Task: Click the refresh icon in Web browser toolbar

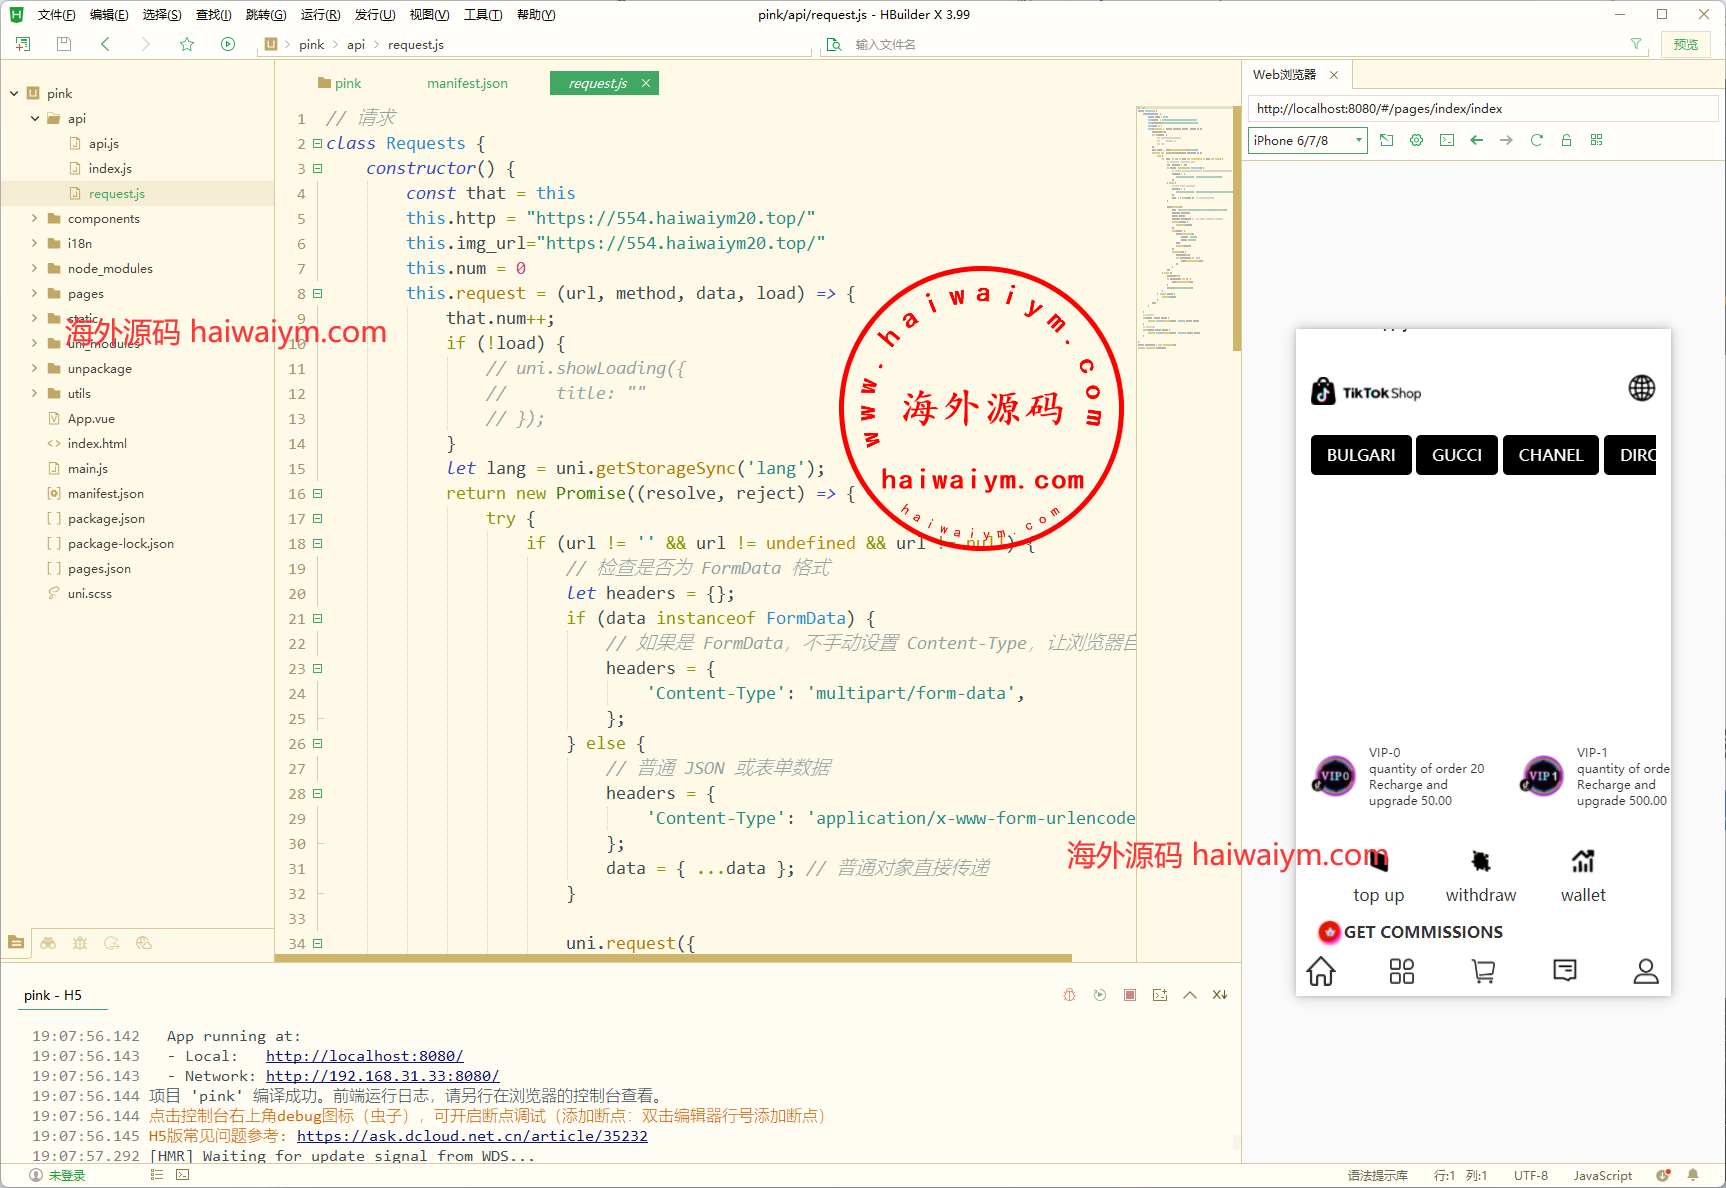Action: [x=1536, y=140]
